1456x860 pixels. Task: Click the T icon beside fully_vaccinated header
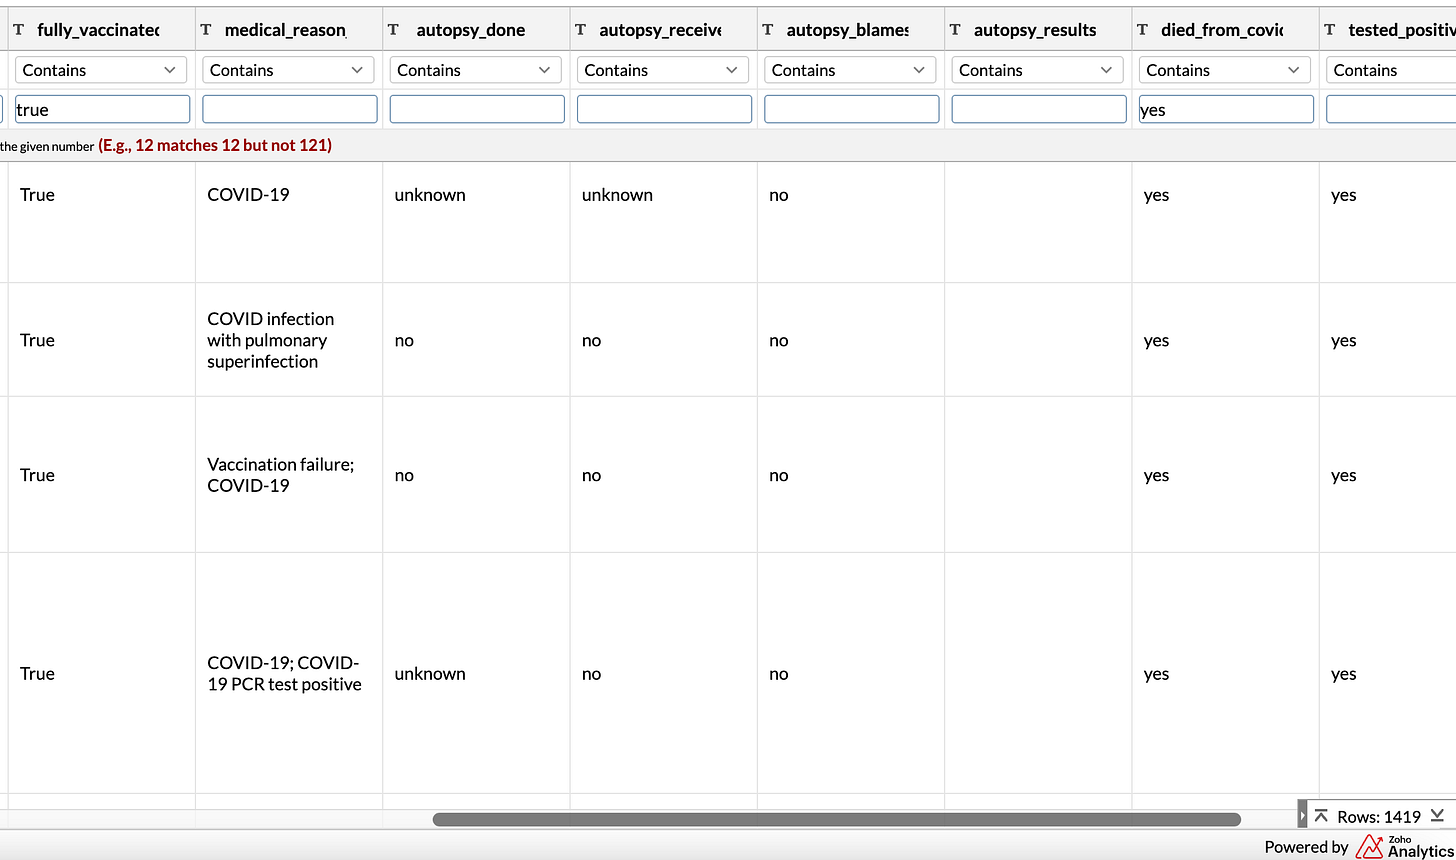point(19,30)
